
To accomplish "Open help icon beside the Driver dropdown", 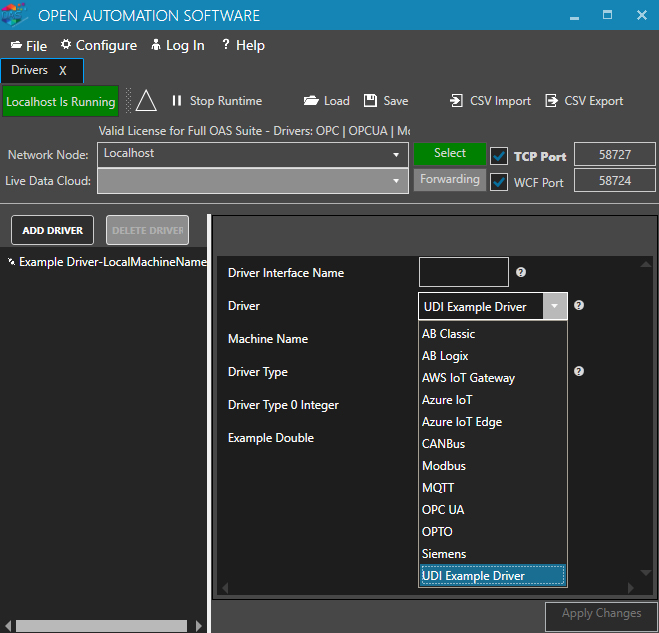I will pyautogui.click(x=579, y=305).
